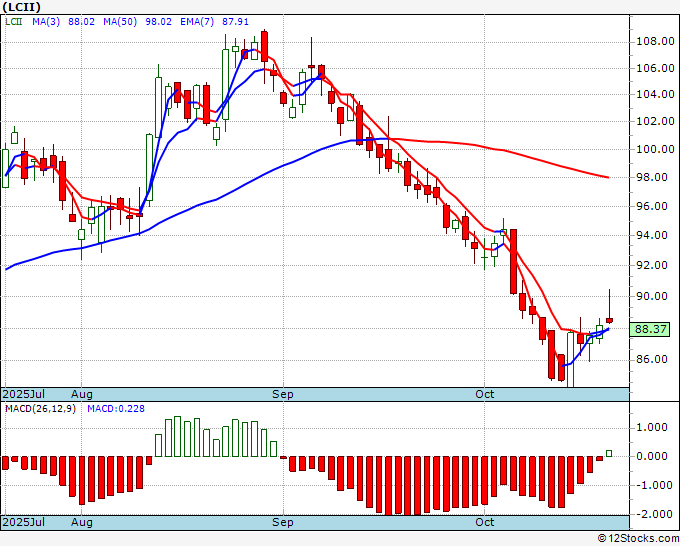Click the 0.000 MACD axis label
This screenshot has width=680, height=546.
[x=652, y=456]
